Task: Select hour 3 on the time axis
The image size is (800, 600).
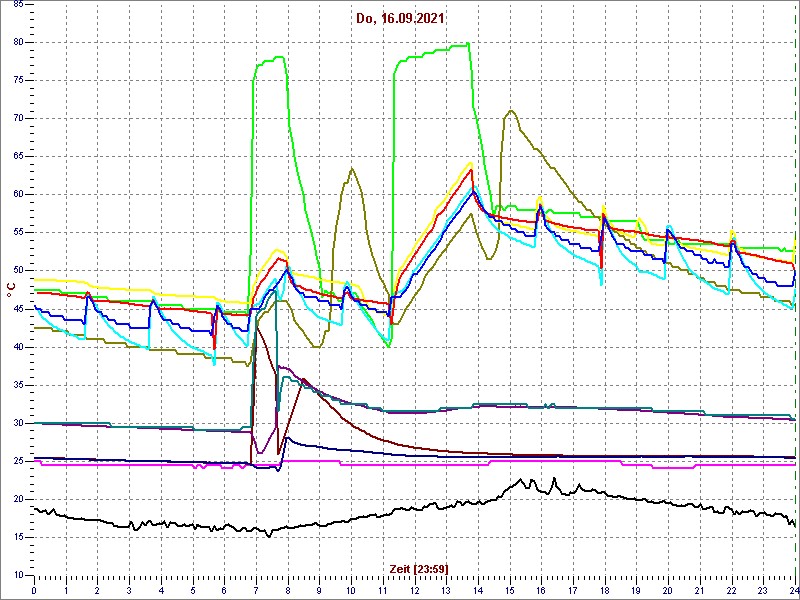Action: pyautogui.click(x=129, y=589)
